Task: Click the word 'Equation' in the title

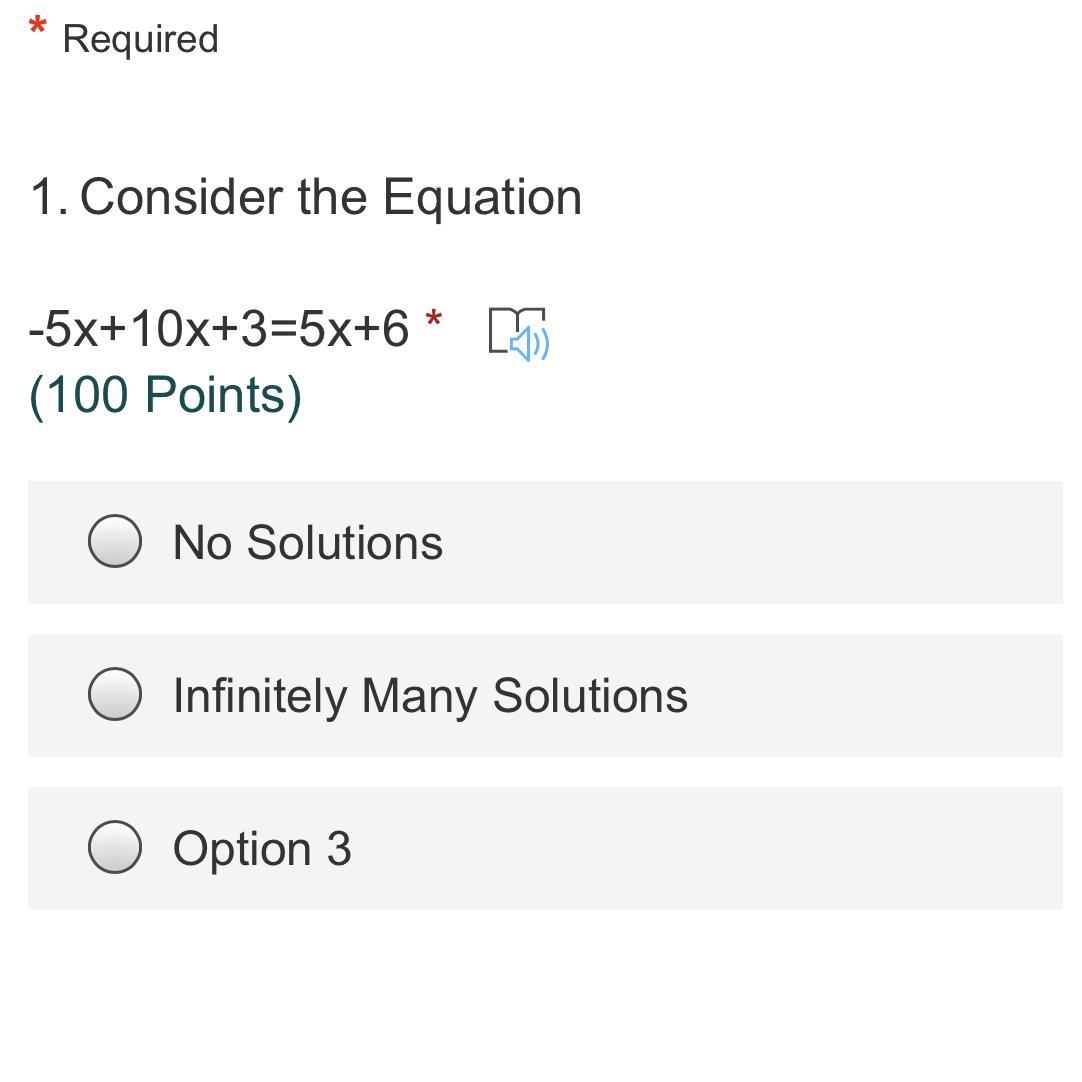Action: 481,196
